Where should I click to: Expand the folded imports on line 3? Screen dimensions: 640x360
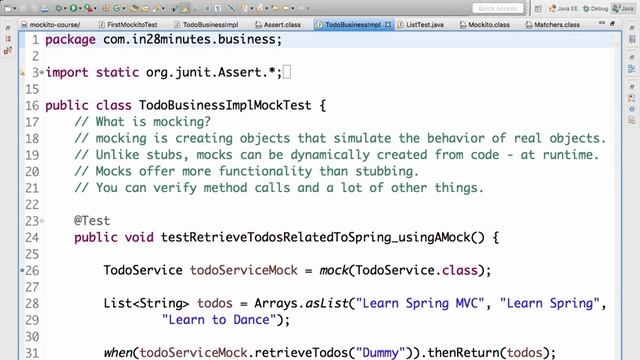tap(42, 73)
